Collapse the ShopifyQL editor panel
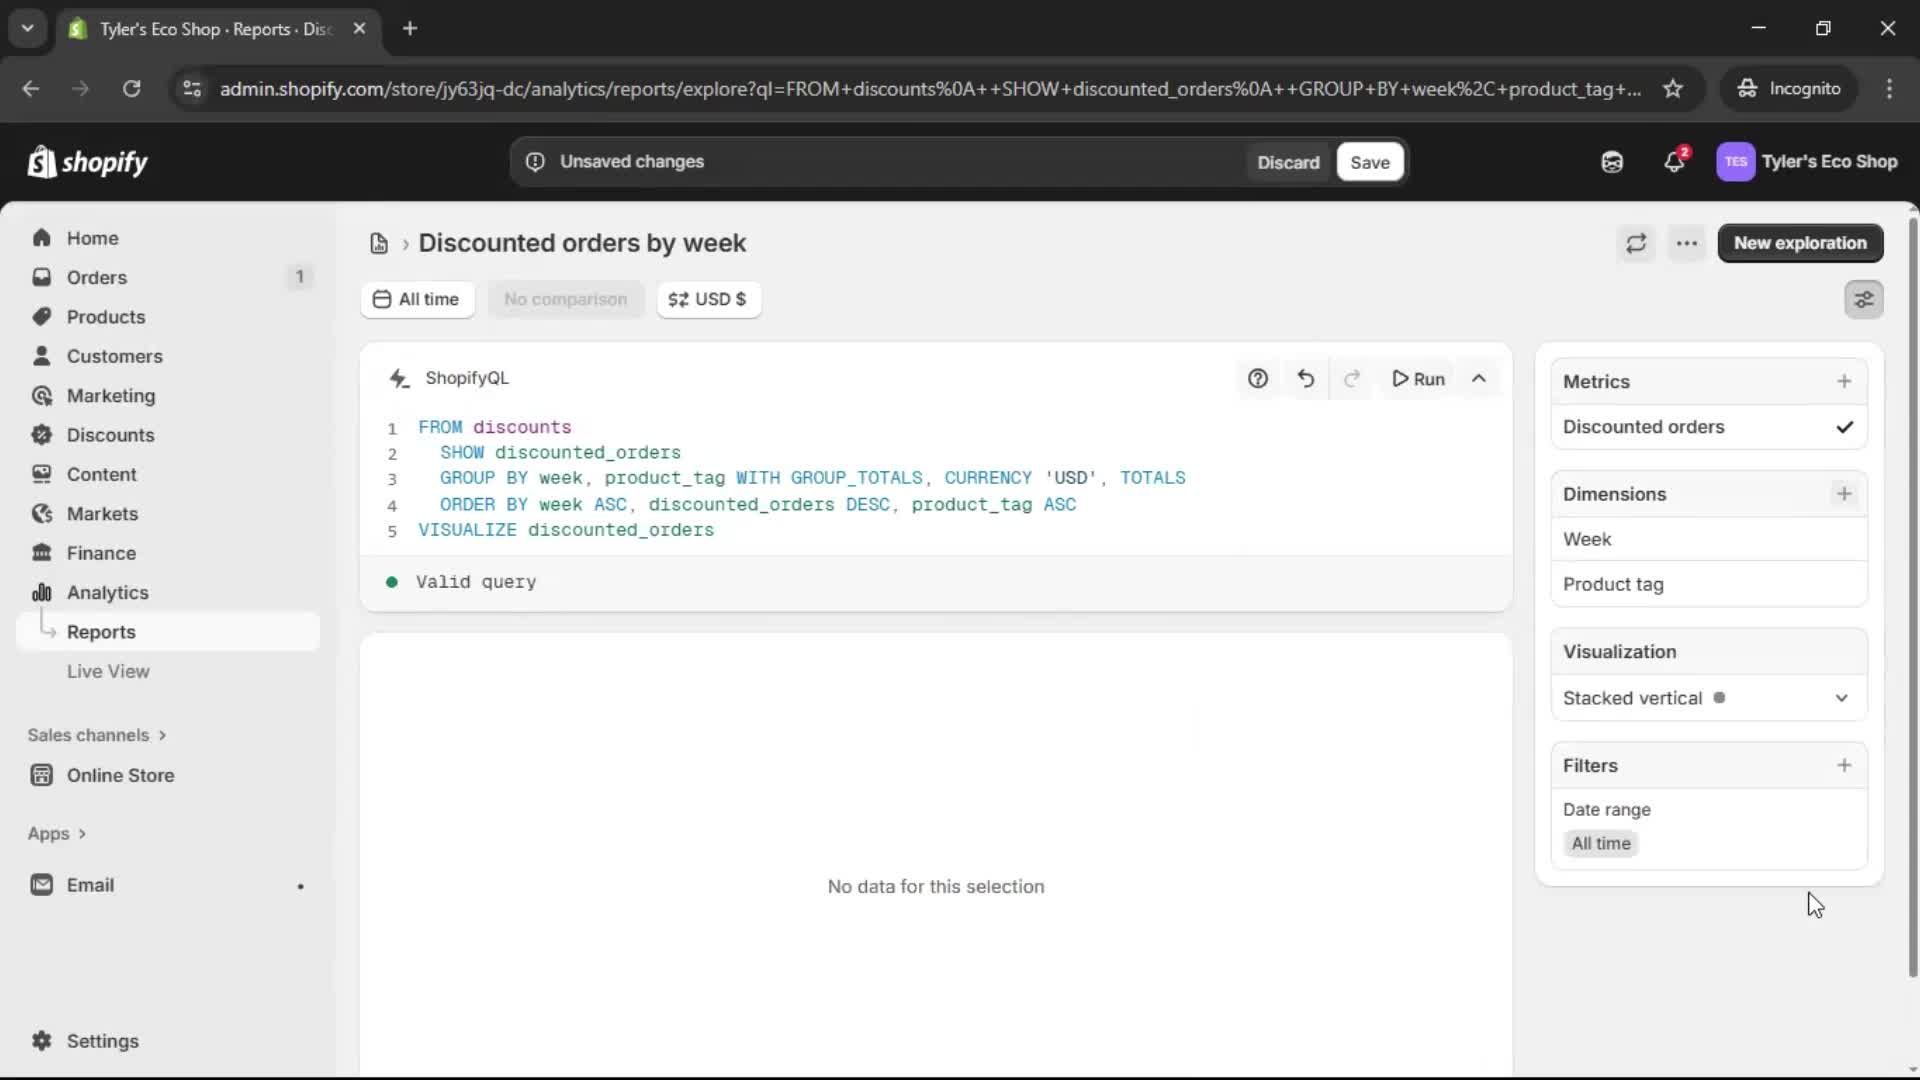1920x1080 pixels. pyautogui.click(x=1479, y=379)
